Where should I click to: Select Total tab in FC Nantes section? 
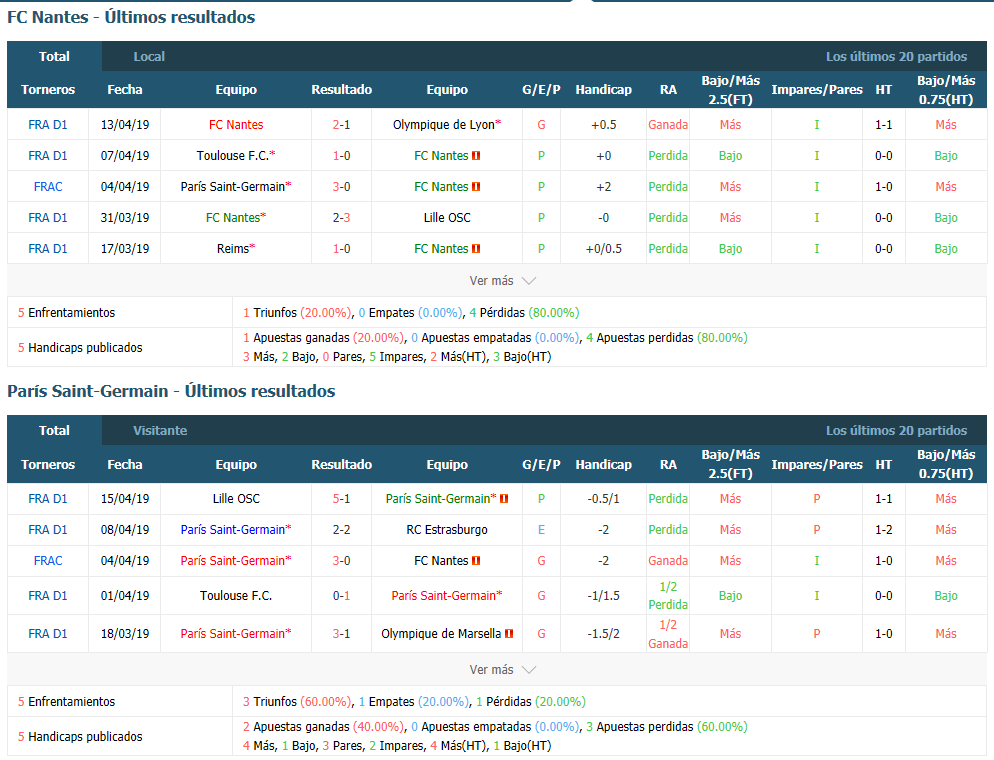(55, 56)
